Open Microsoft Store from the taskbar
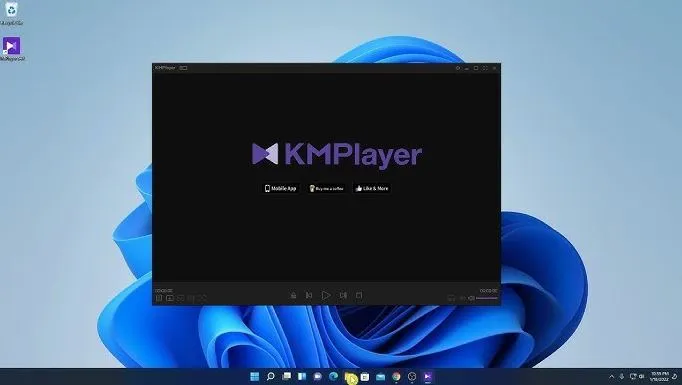Viewport: 682px width, 385px height. pos(365,376)
